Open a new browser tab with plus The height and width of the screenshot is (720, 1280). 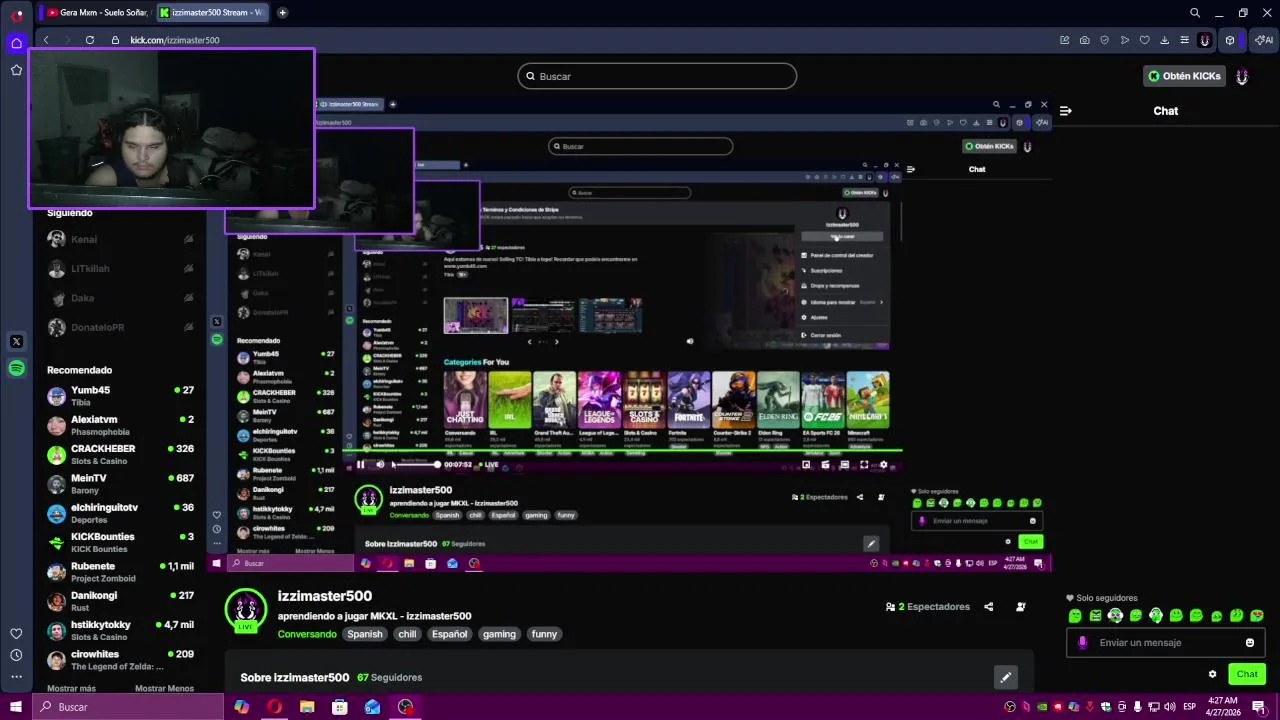pyautogui.click(x=282, y=13)
